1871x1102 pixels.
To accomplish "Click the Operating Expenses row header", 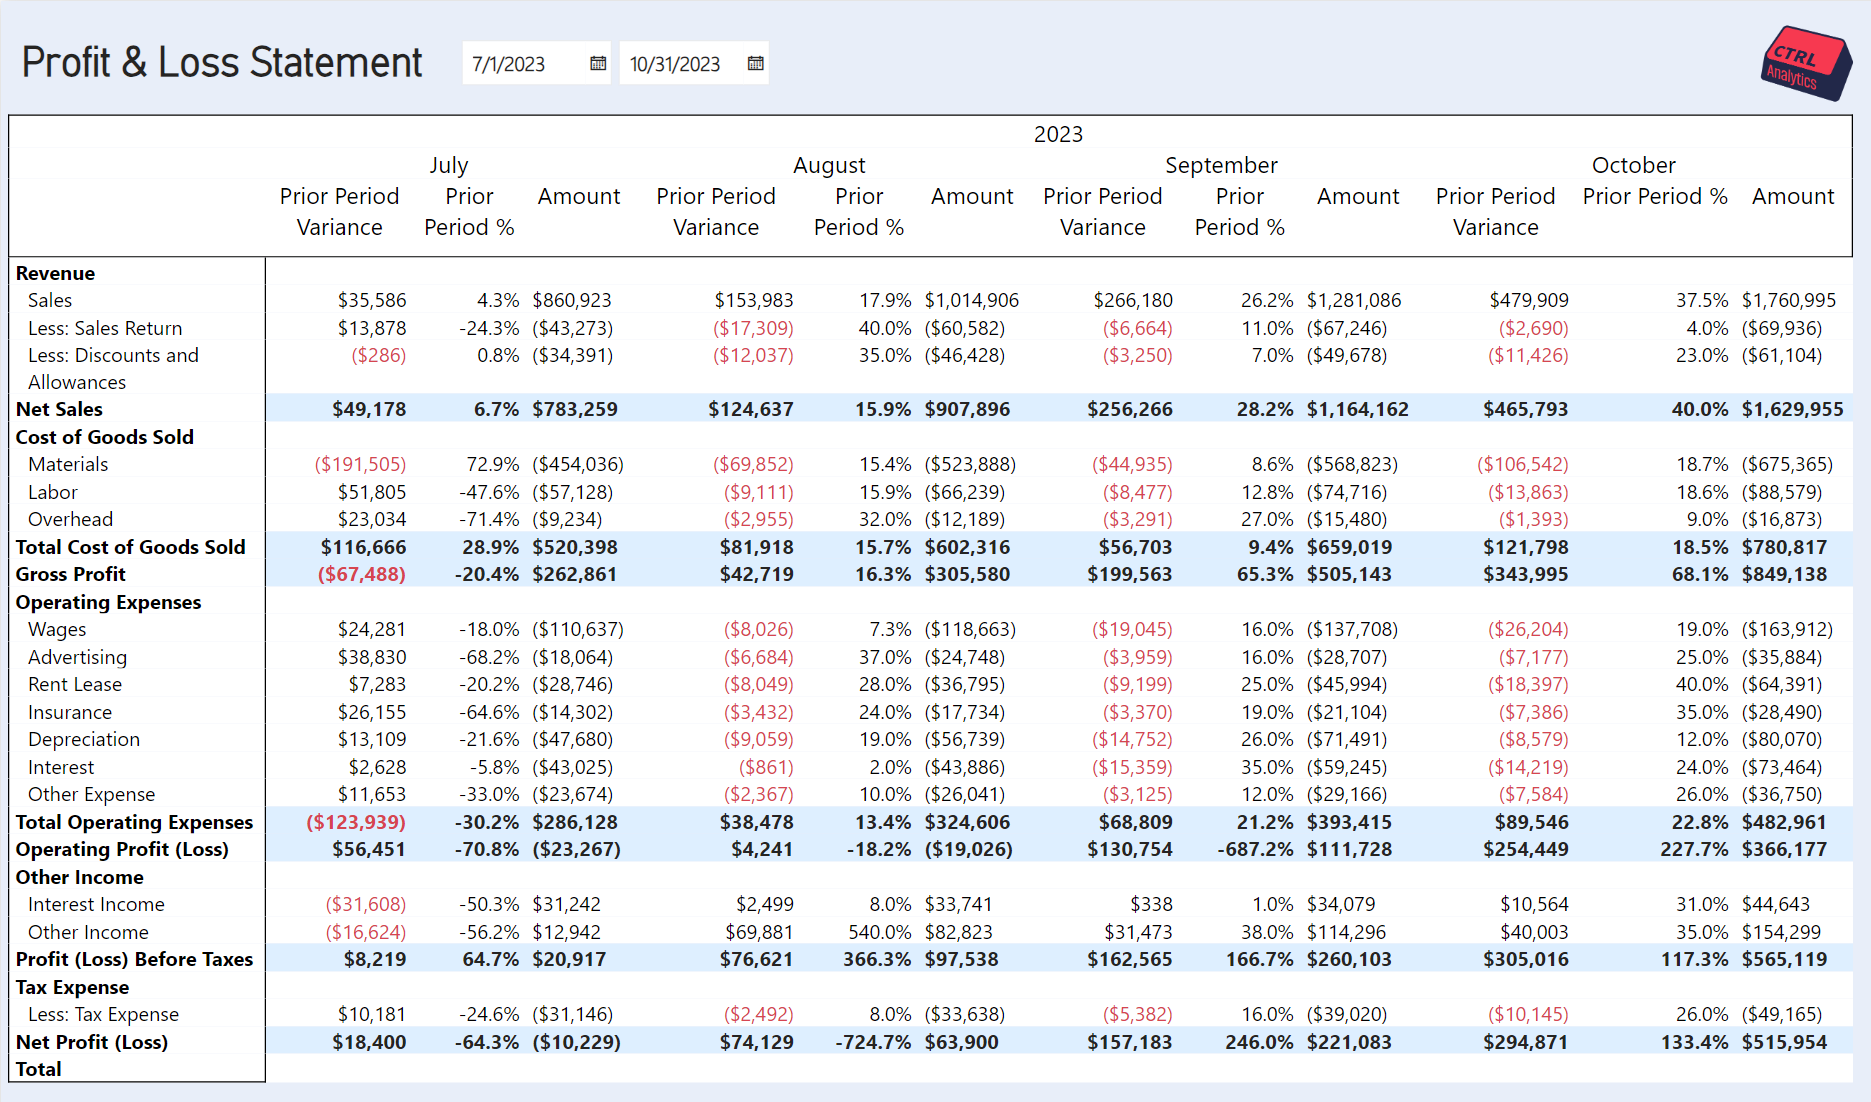I will click(x=109, y=602).
